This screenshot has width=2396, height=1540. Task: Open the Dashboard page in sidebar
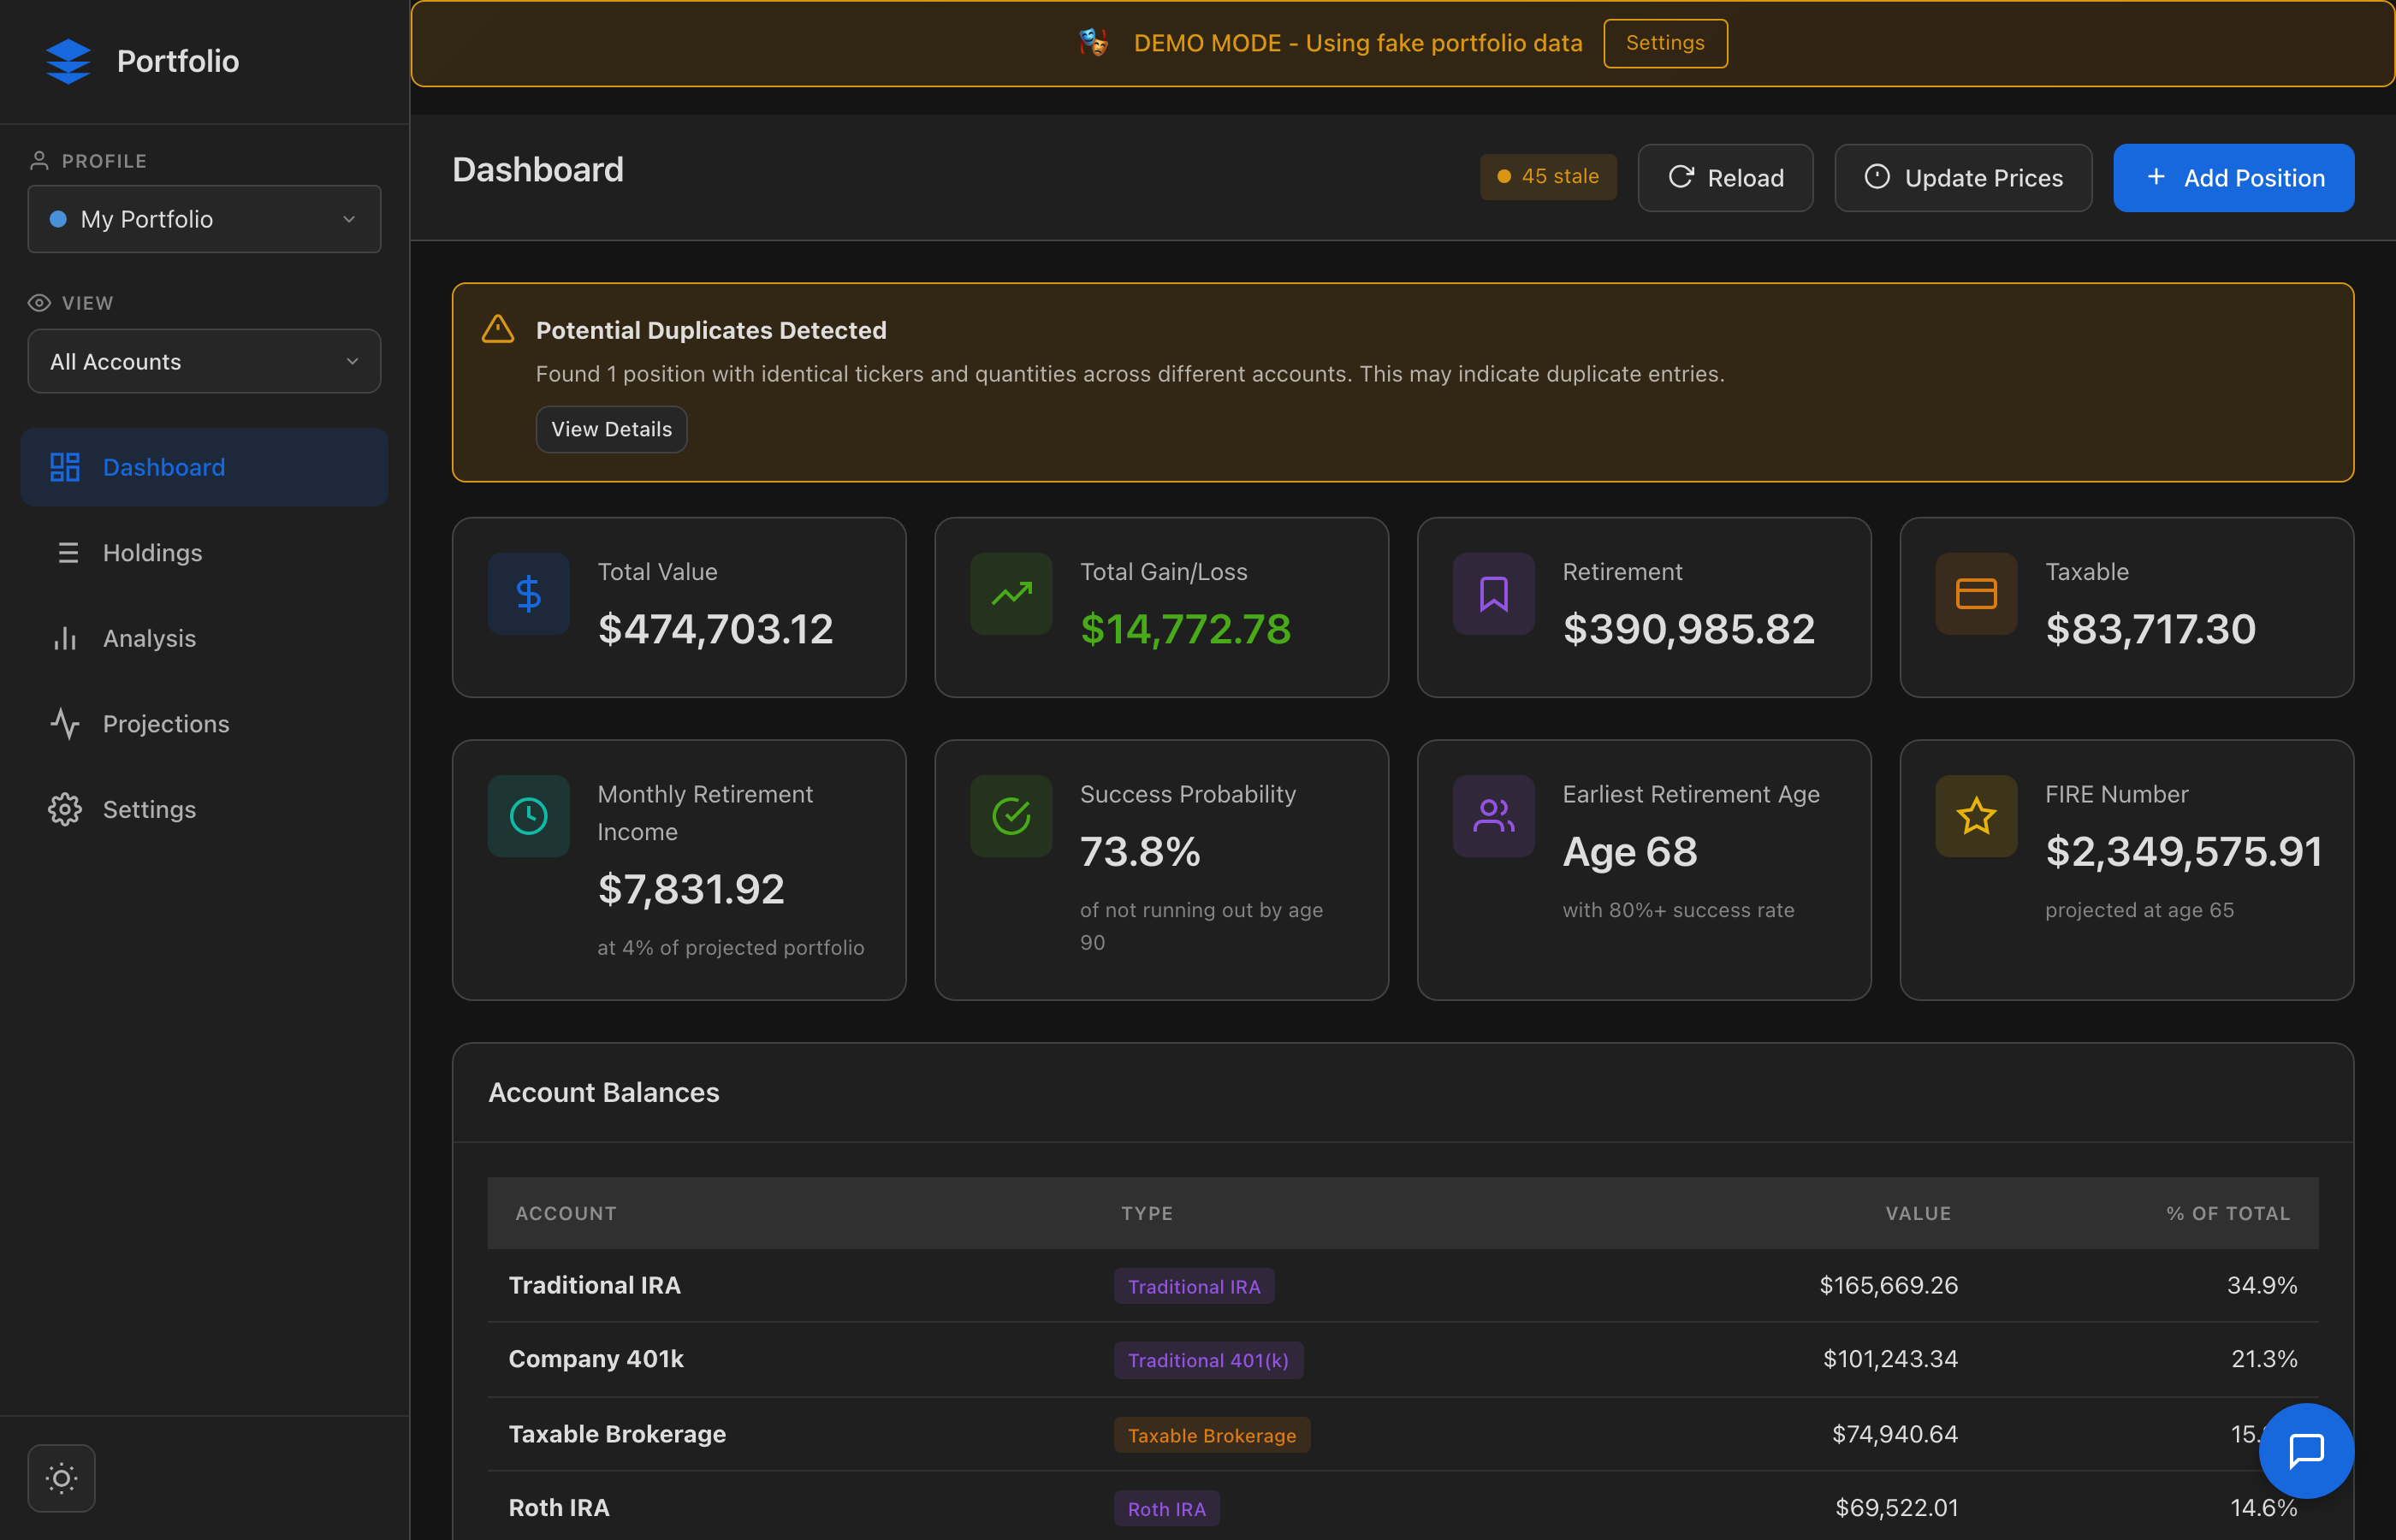(x=204, y=467)
